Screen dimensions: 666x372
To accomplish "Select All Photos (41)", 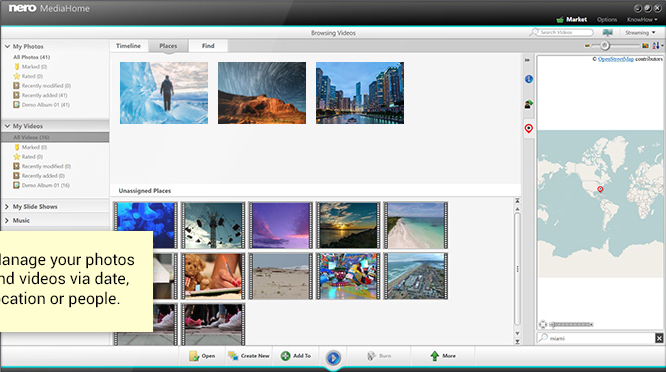I will [x=31, y=57].
